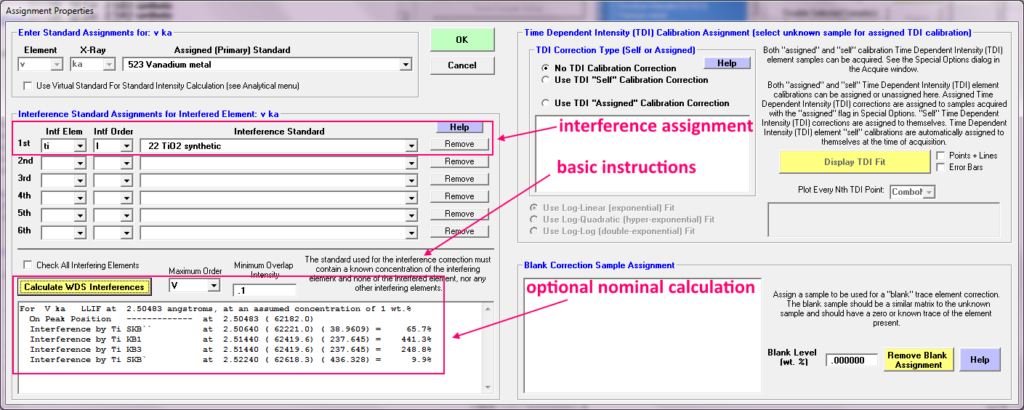Image resolution: width=1024 pixels, height=410 pixels.
Task: Enable Use Virtual Standard checkbox
Action: click(x=27, y=86)
